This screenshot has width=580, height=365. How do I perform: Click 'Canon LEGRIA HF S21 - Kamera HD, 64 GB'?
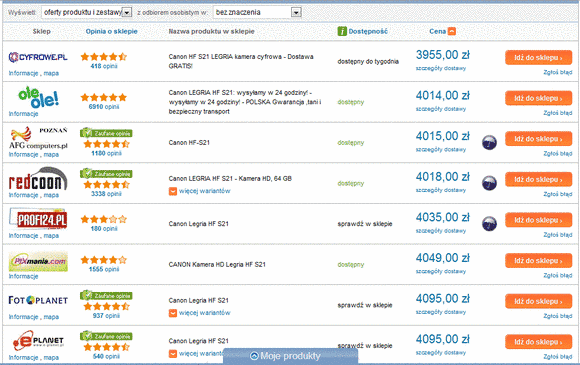(x=230, y=179)
